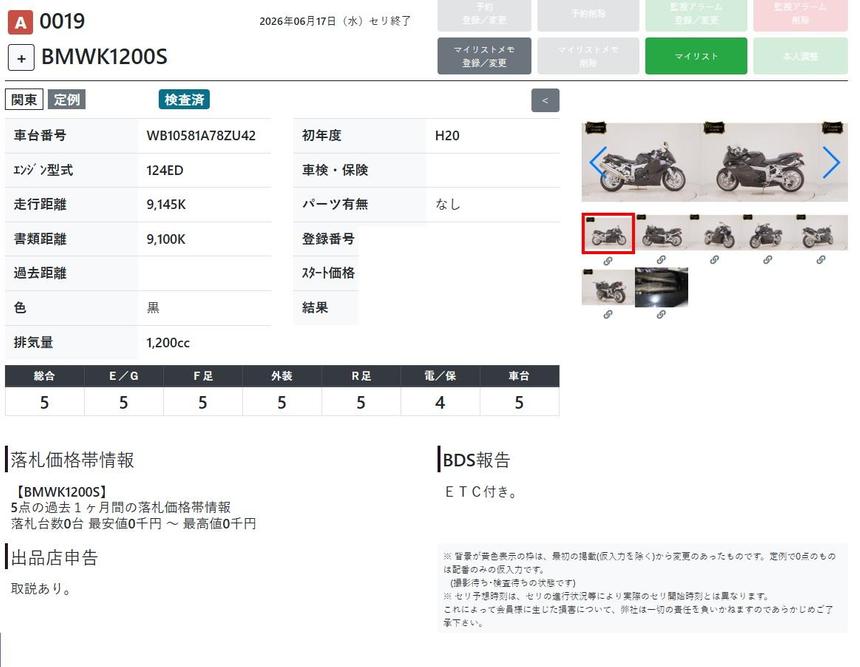
Task: Click first year value H20
Action: [x=447, y=135]
